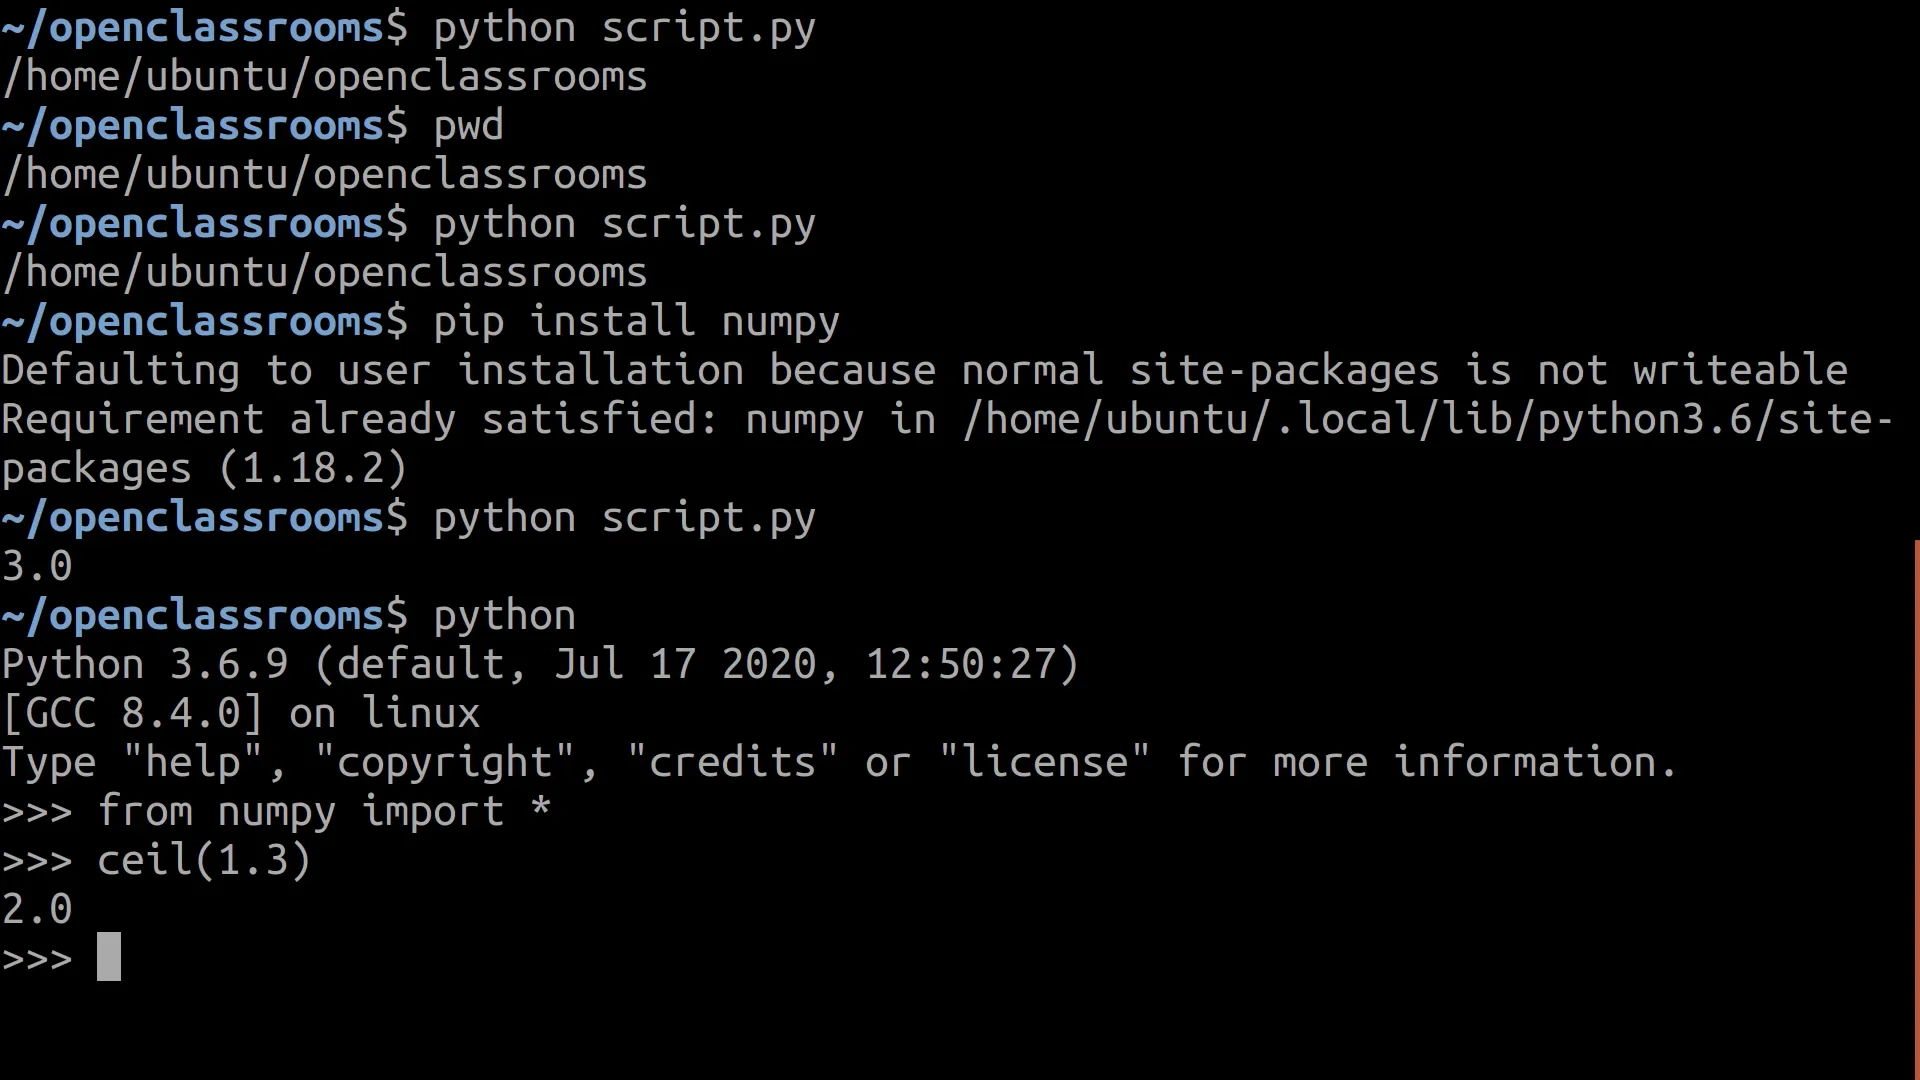Screen dimensions: 1920x1080
Task: Click the standalone 'python' command after the prompt
Action: tap(504, 616)
